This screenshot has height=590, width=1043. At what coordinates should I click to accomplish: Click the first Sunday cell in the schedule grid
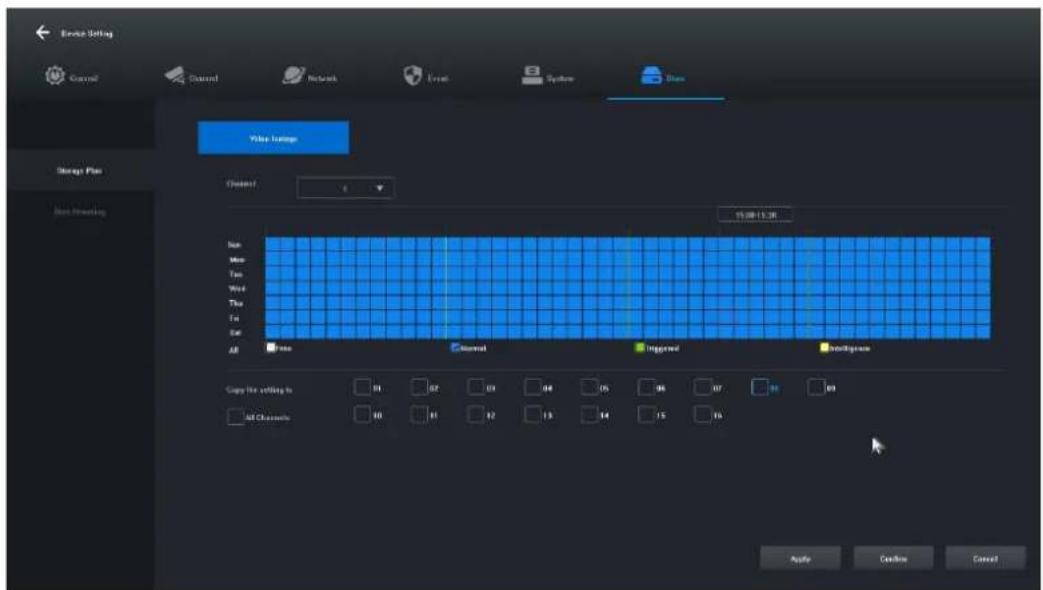coord(273,245)
